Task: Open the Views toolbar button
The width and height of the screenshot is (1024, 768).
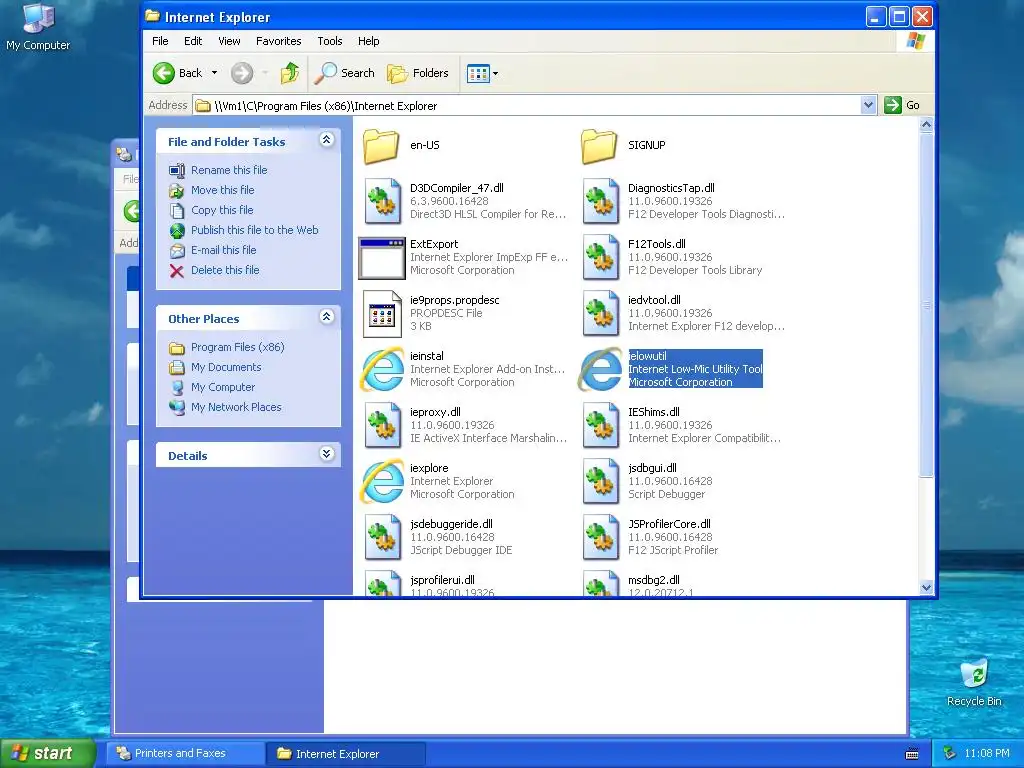Action: (483, 73)
